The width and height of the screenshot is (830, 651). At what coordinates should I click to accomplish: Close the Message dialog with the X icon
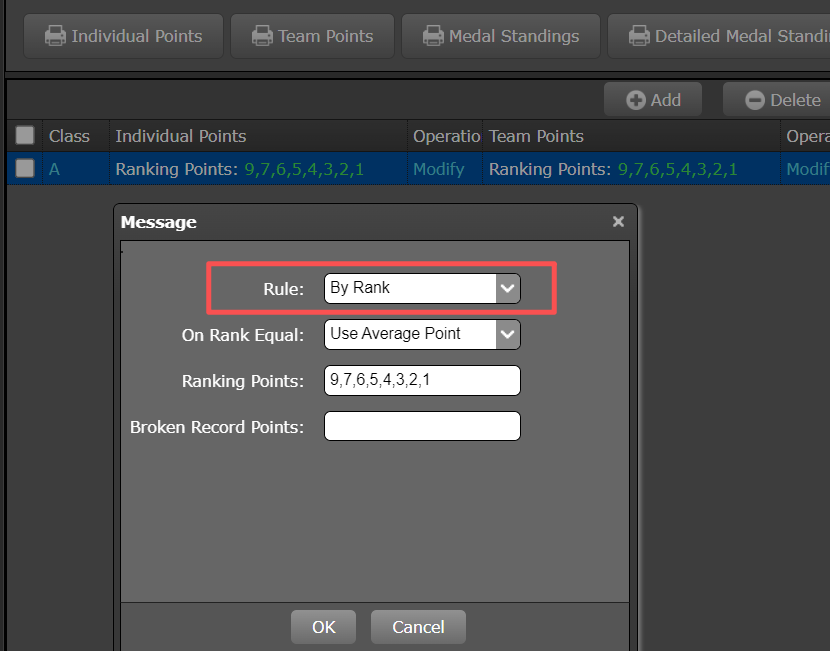pos(618,221)
